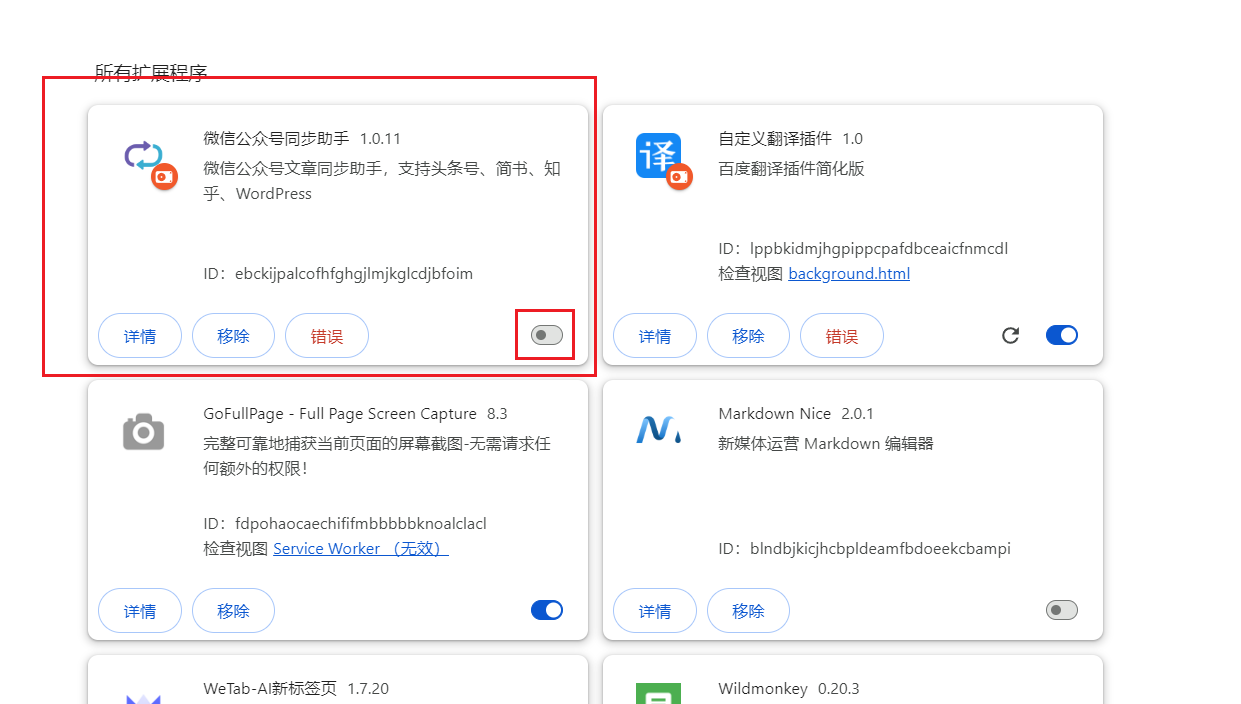This screenshot has width=1241, height=704.
Task: View 错误 for 自定义翻译插件
Action: [842, 336]
